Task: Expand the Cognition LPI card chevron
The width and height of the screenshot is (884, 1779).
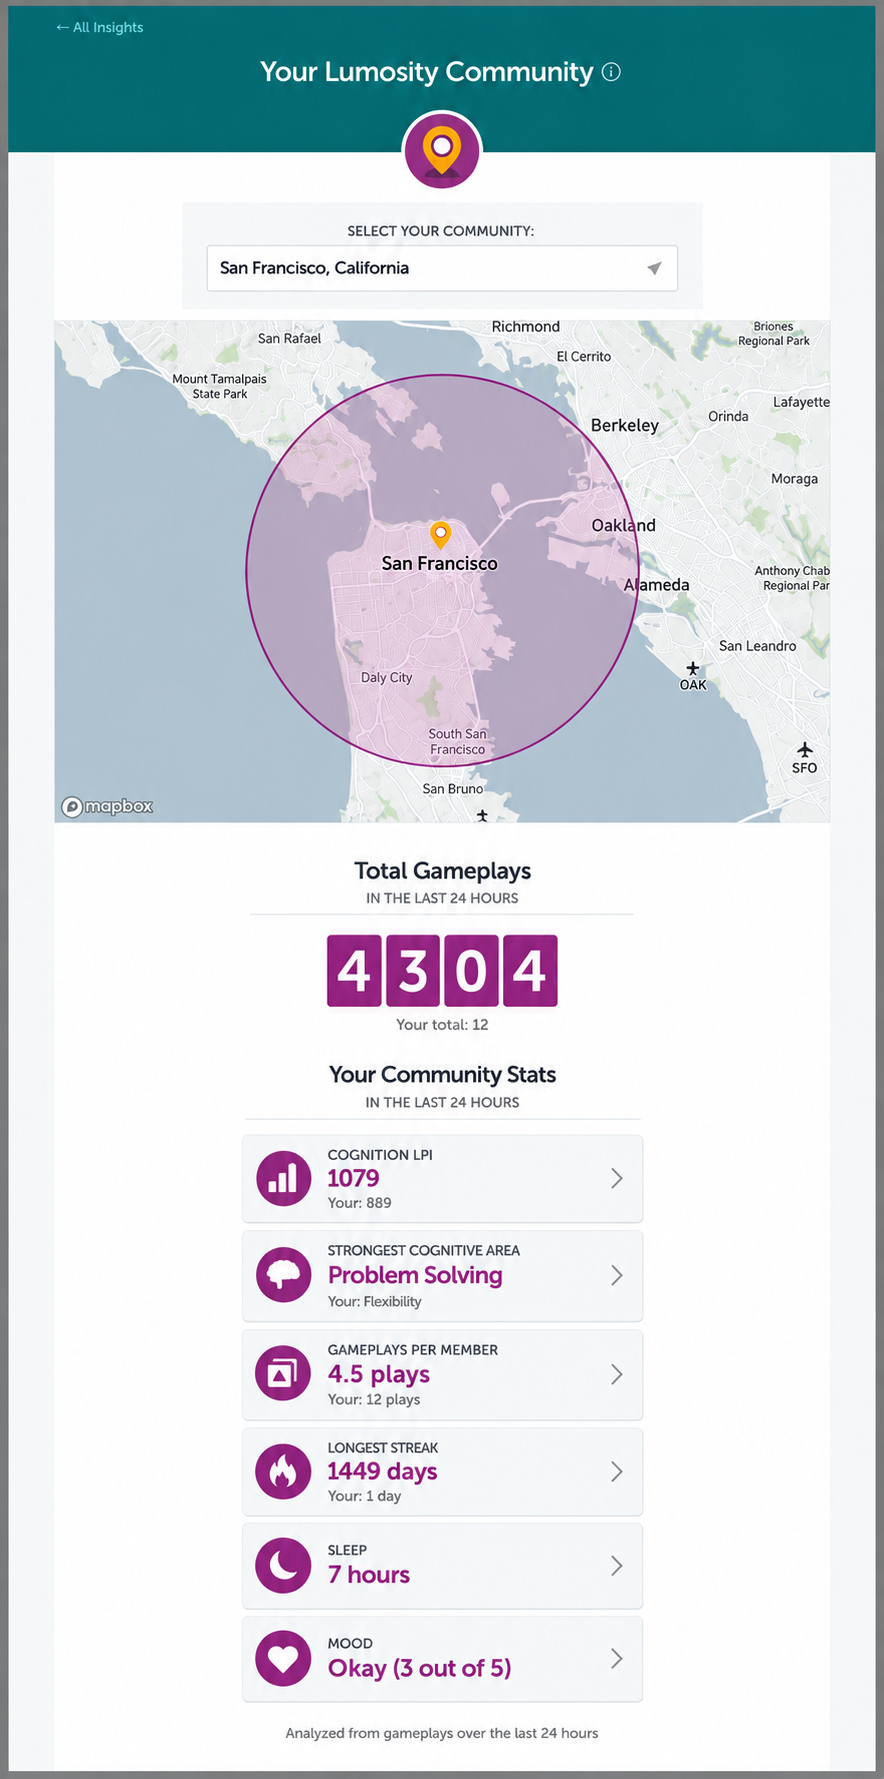Action: point(617,1178)
